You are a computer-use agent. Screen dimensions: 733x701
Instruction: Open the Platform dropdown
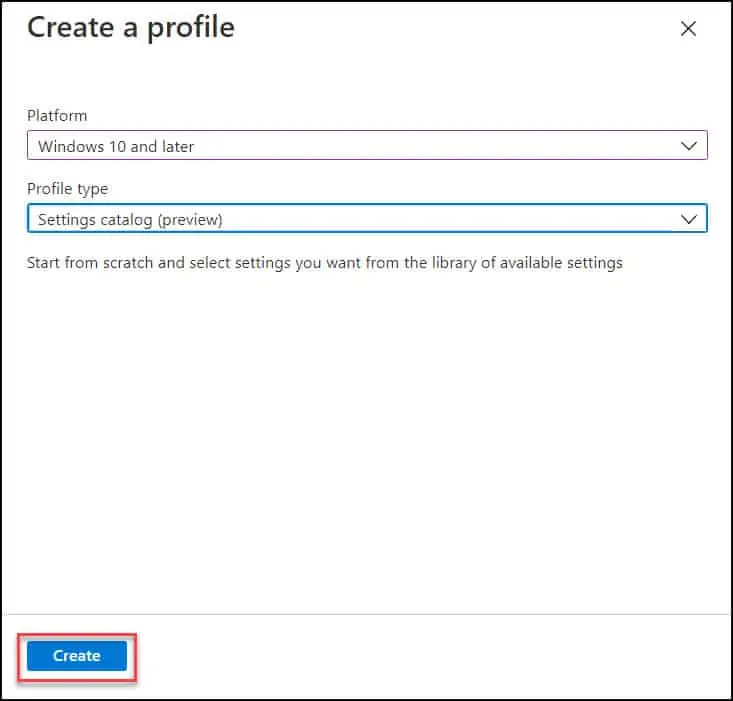367,145
